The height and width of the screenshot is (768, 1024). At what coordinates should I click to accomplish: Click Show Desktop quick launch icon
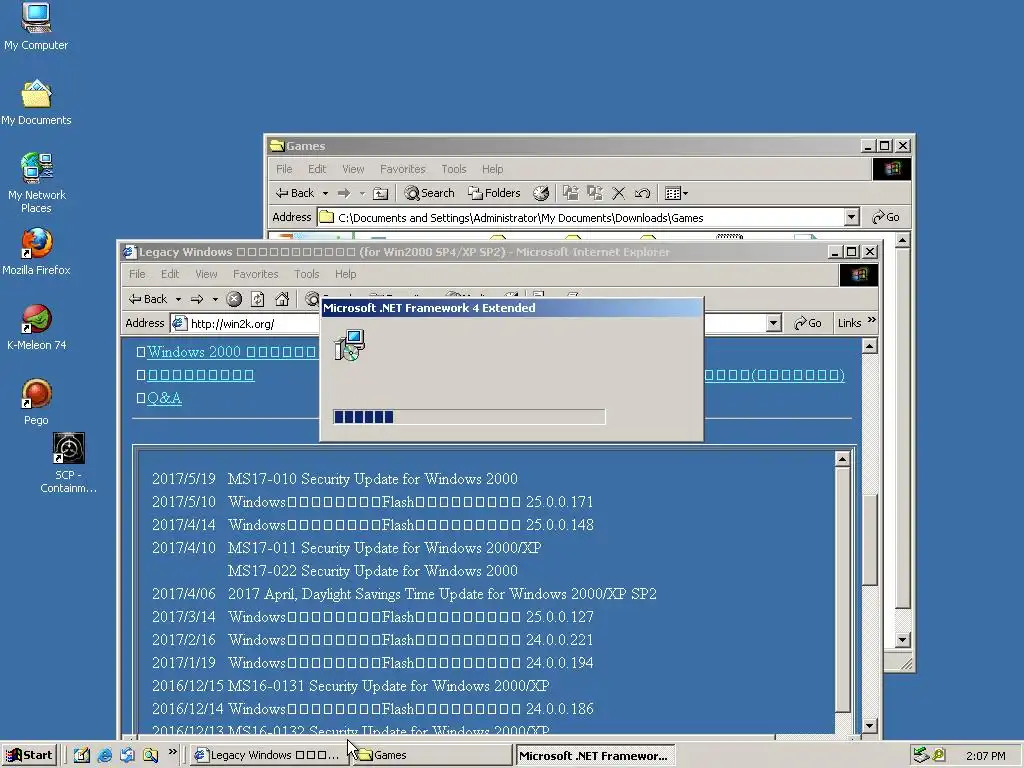pyautogui.click(x=82, y=755)
